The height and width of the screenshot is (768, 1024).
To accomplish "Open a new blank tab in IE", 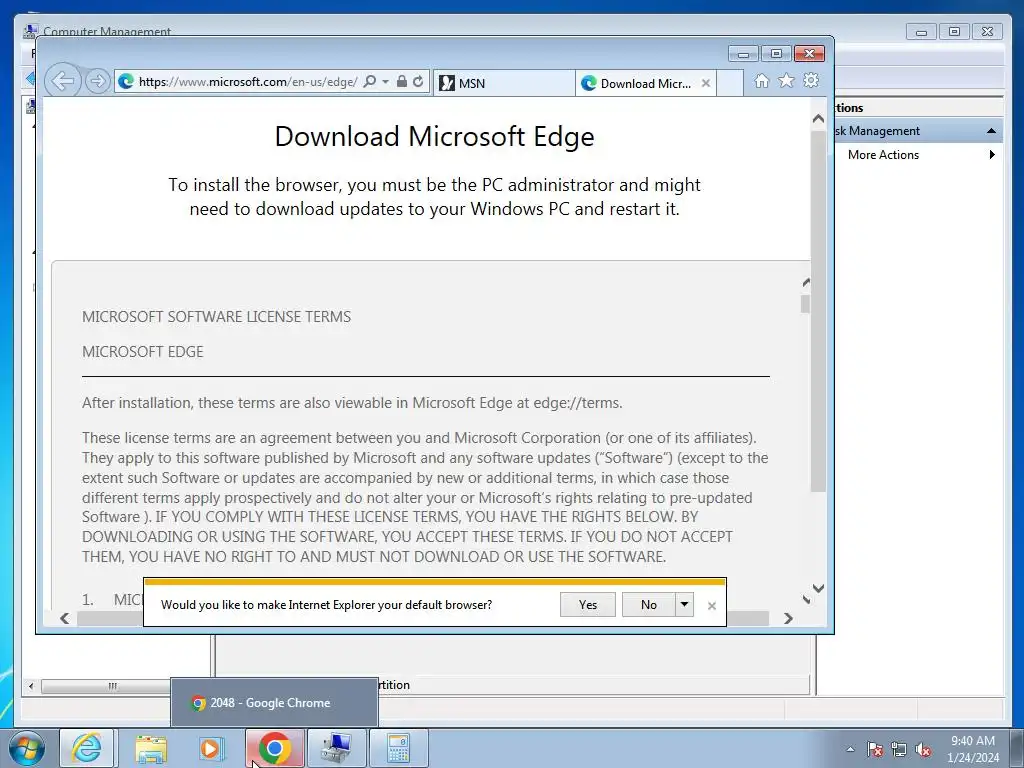I will 730,83.
